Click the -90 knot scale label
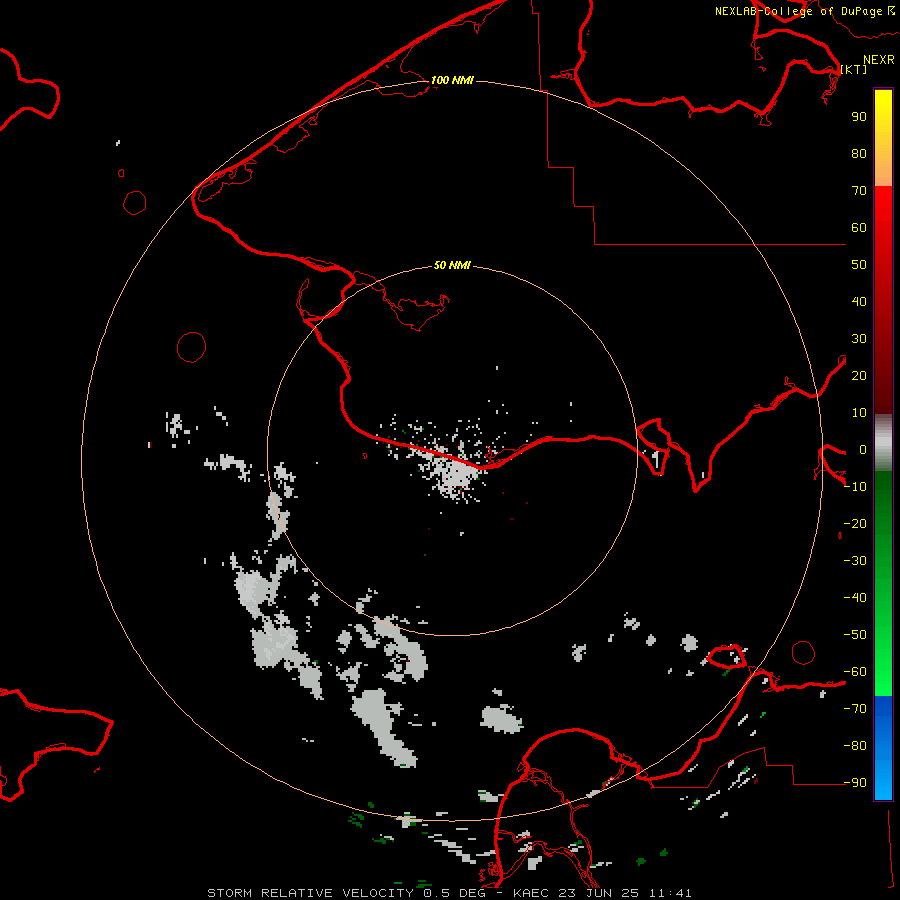 [x=855, y=782]
